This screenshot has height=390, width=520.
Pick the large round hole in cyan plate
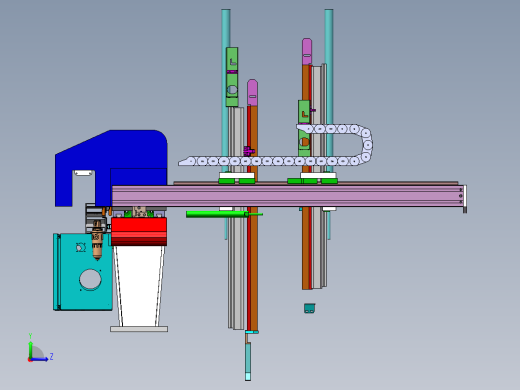click(90, 279)
